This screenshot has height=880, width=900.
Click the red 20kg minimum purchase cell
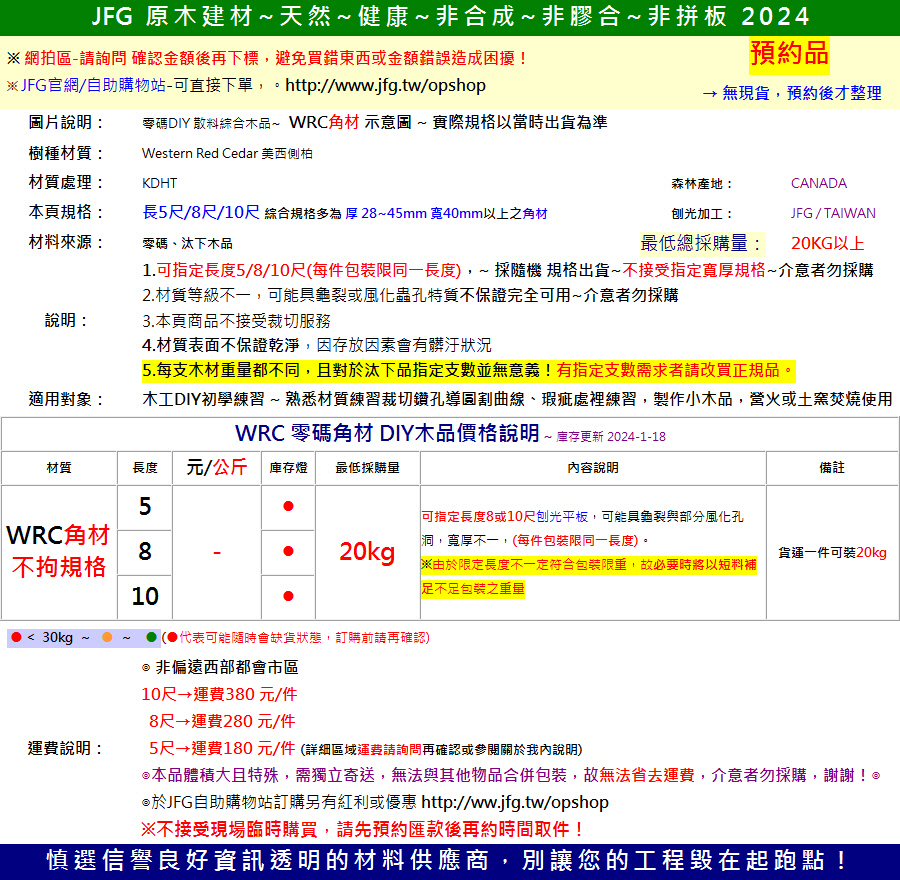(367, 552)
